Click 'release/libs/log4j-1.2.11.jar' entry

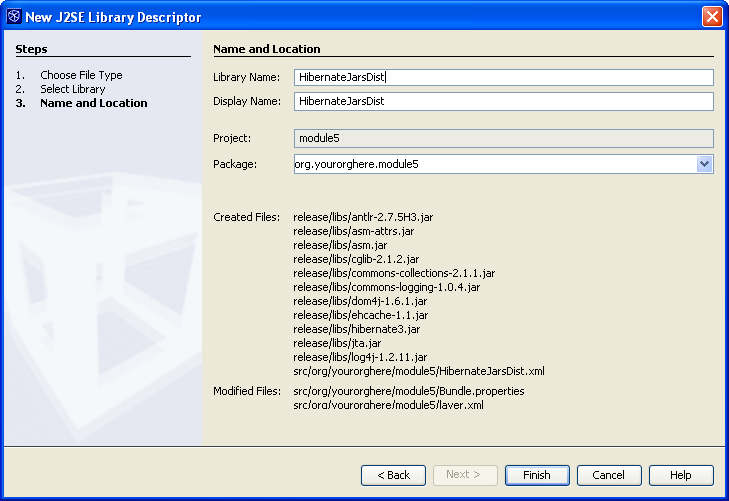click(x=360, y=357)
